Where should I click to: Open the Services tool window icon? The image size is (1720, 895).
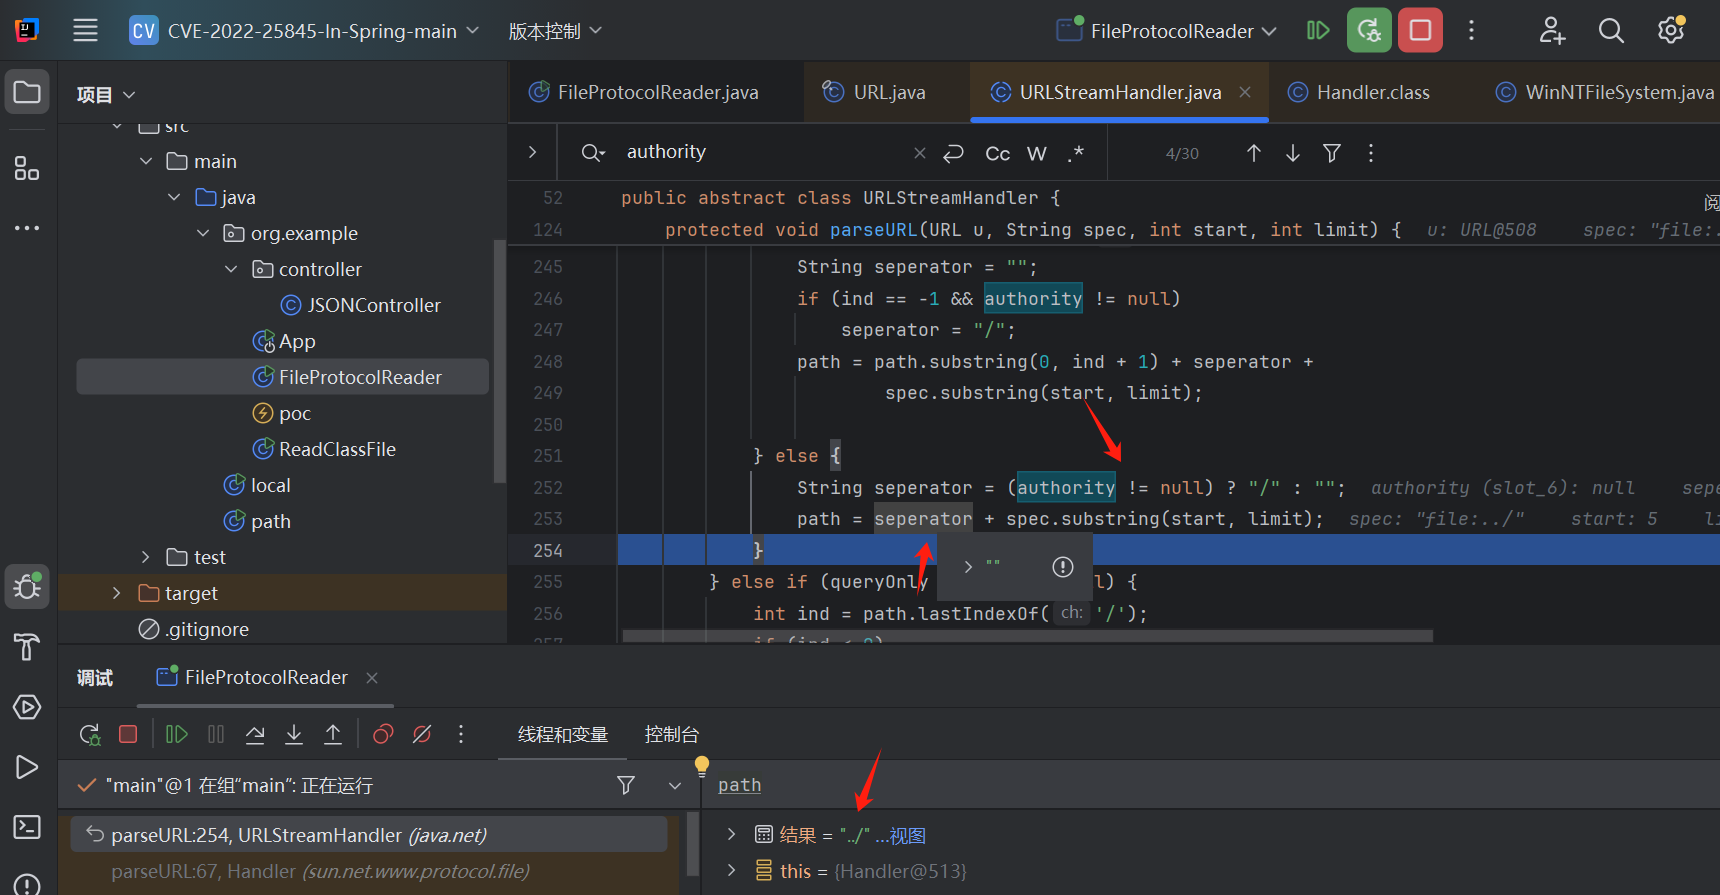pos(27,707)
